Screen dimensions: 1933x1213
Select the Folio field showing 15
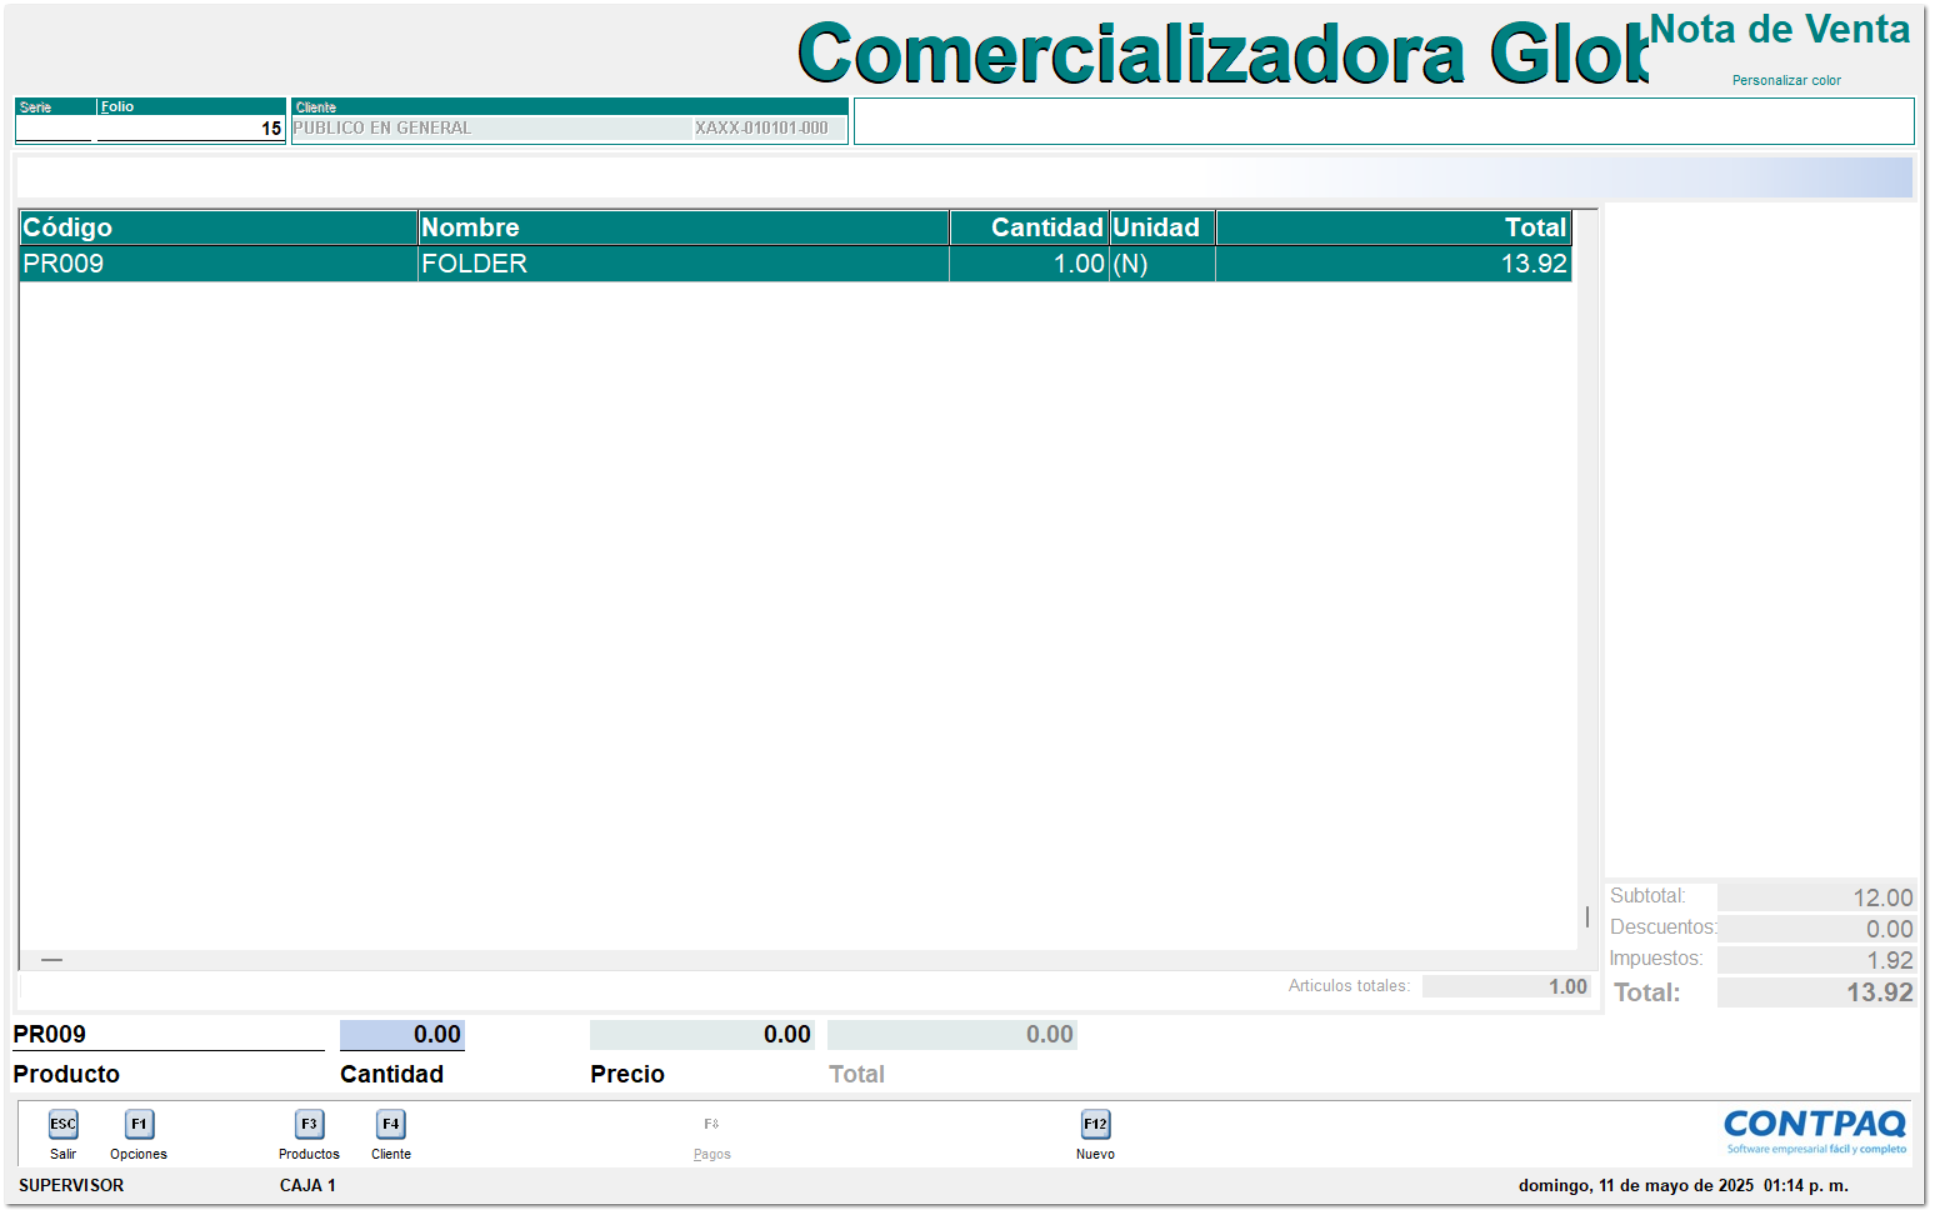pos(190,127)
